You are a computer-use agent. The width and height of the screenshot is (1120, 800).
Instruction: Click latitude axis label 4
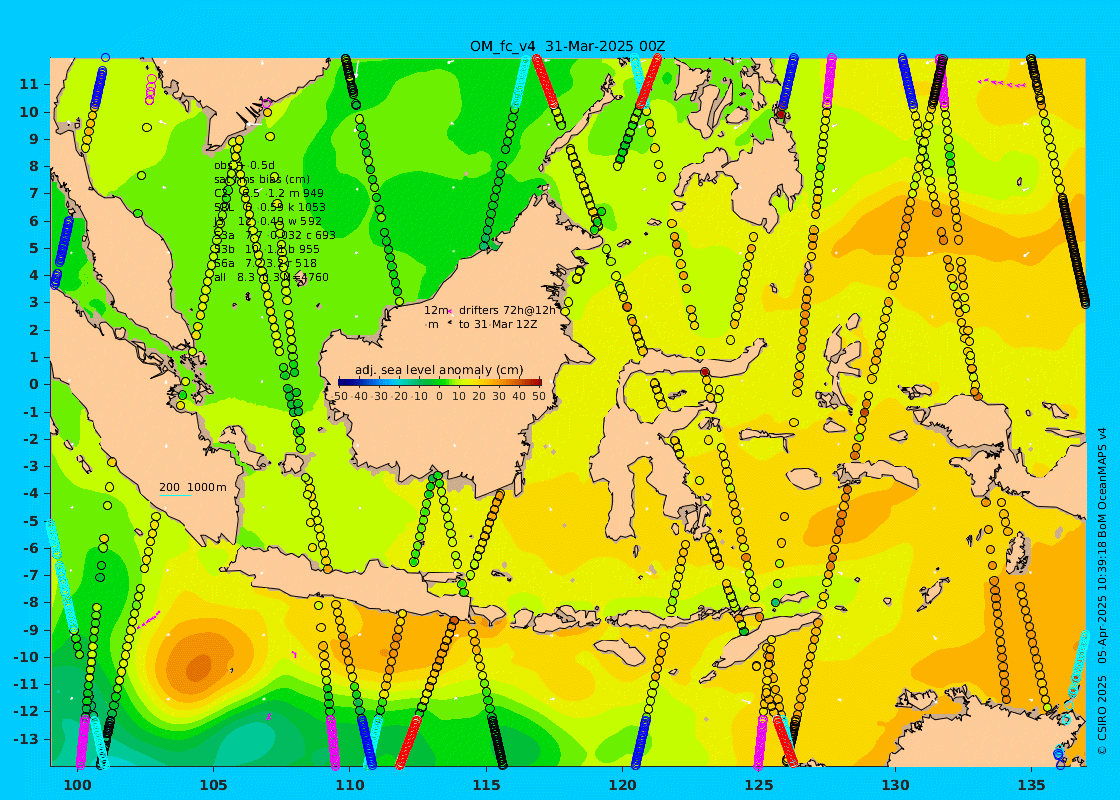pos(33,275)
